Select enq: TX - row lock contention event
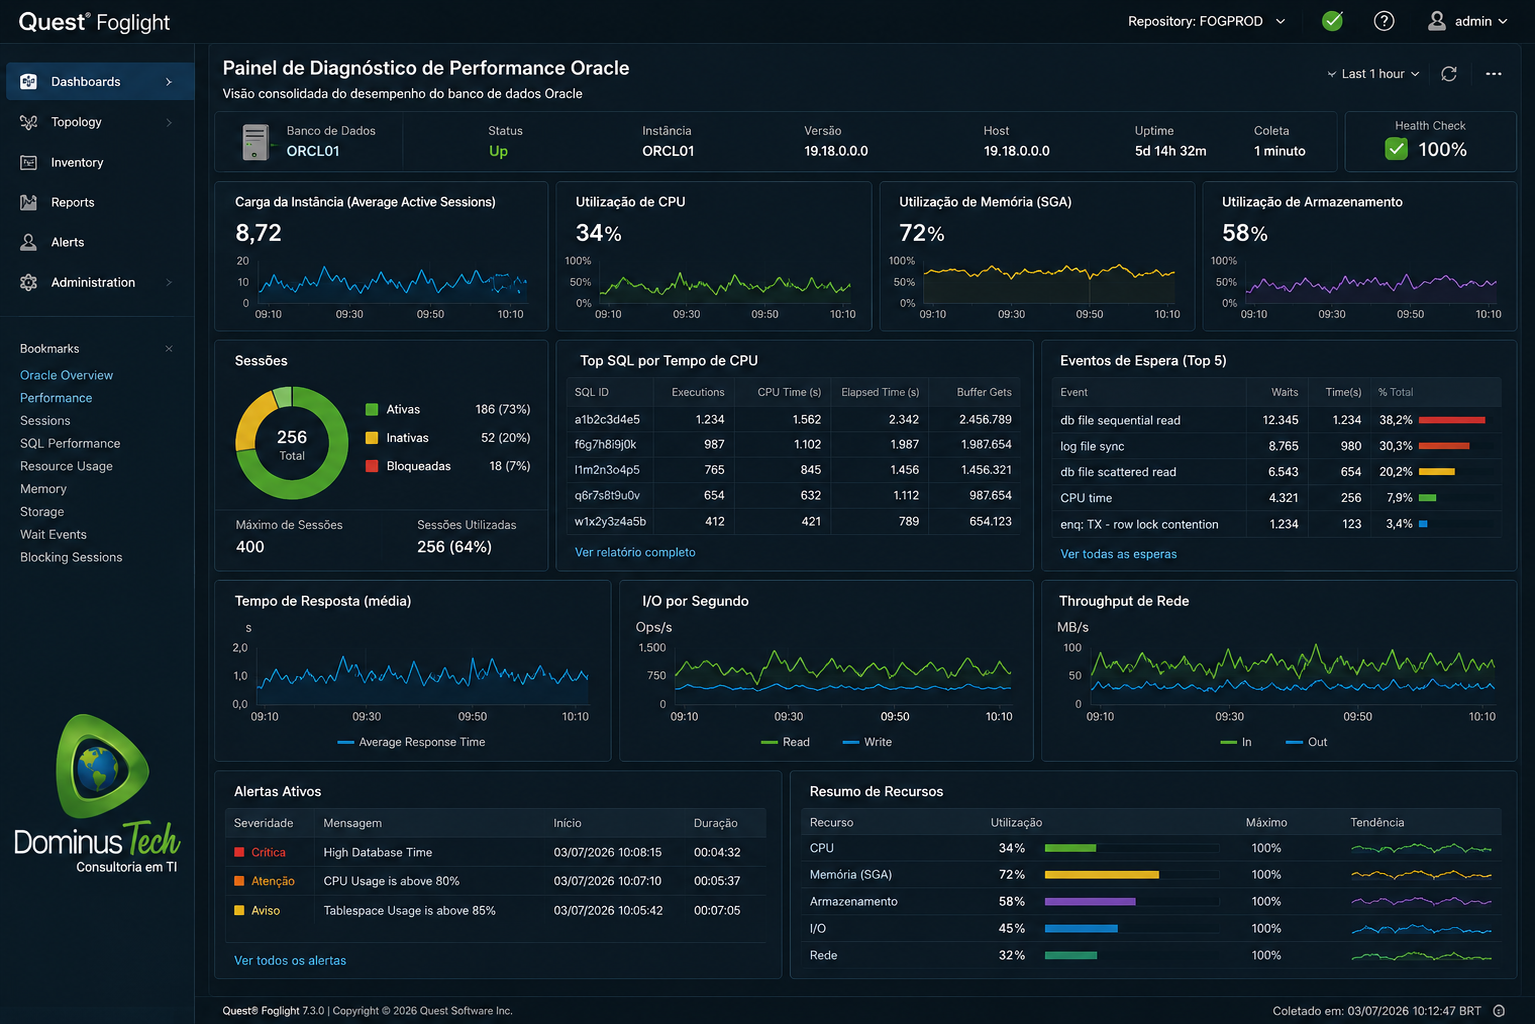 pyautogui.click(x=1277, y=524)
